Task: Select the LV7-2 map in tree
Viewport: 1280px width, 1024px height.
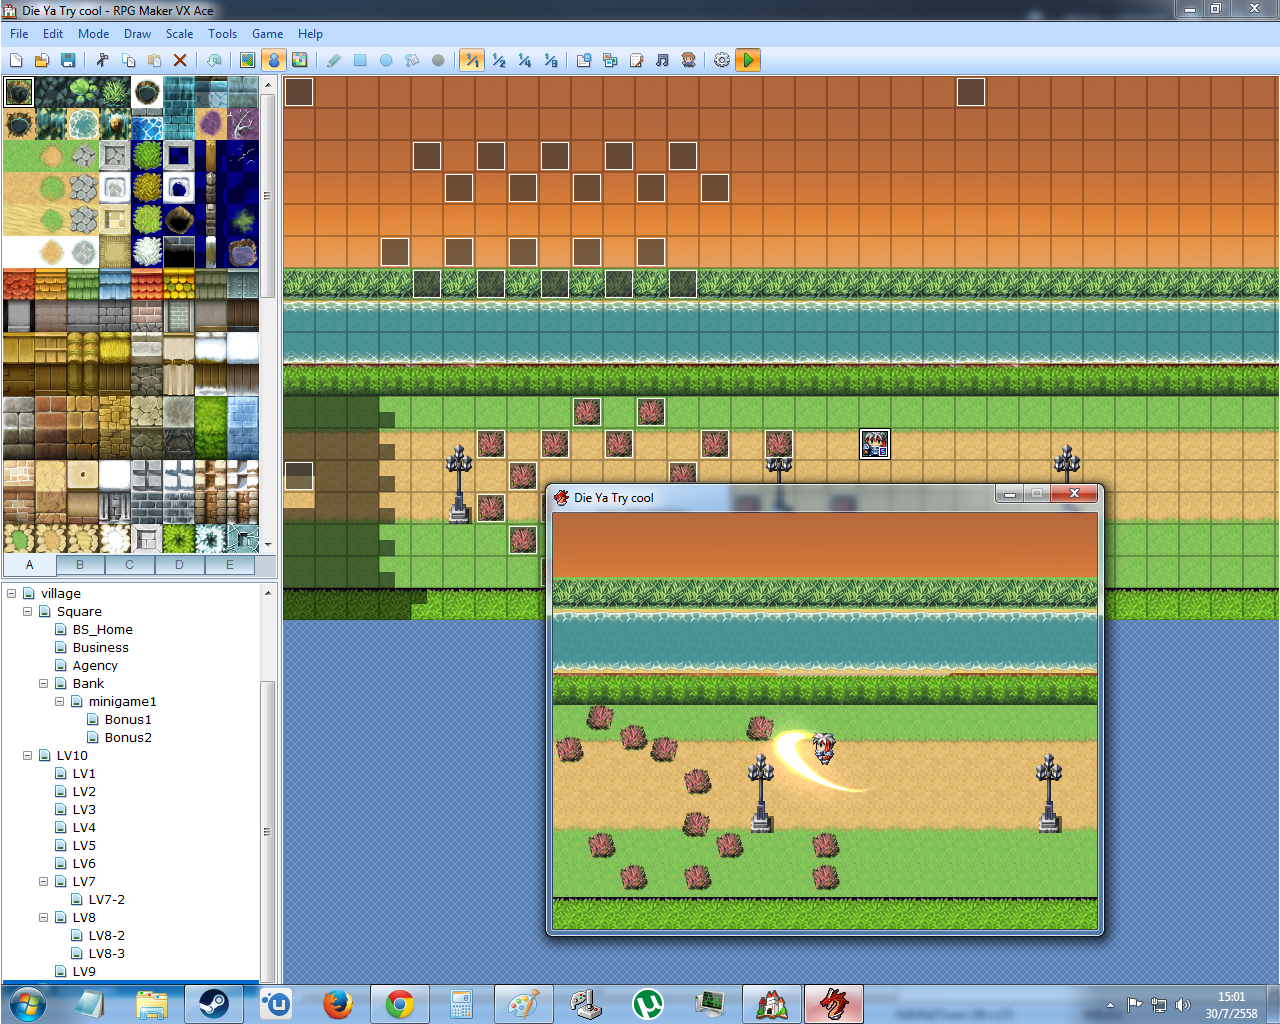Action: click(106, 899)
